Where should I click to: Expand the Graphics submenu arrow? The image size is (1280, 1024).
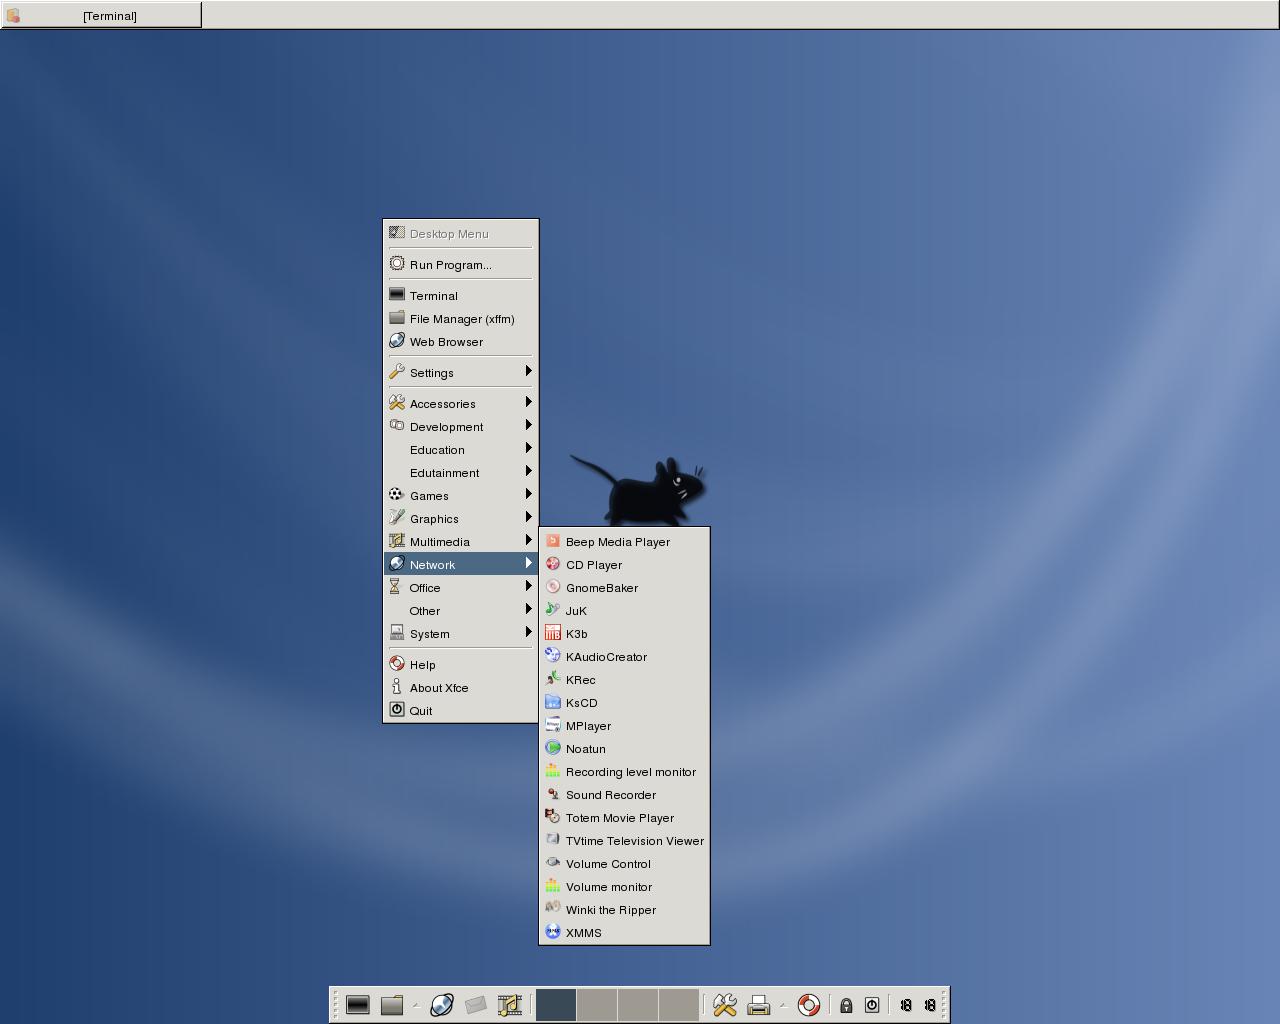[528, 517]
